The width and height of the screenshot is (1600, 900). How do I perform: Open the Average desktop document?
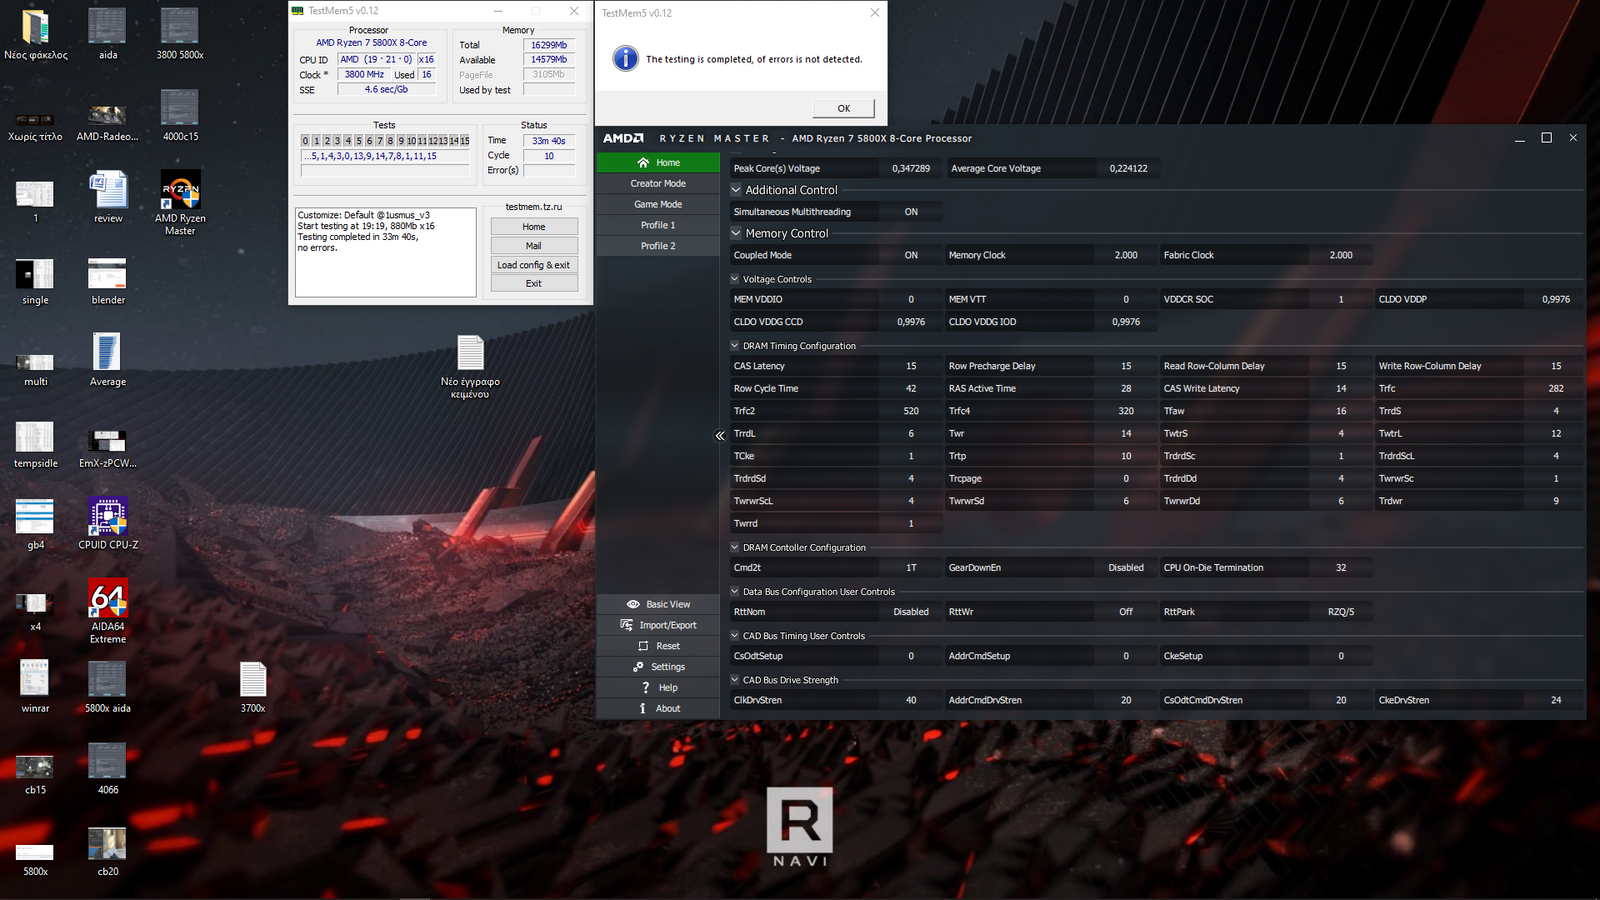pyautogui.click(x=108, y=360)
